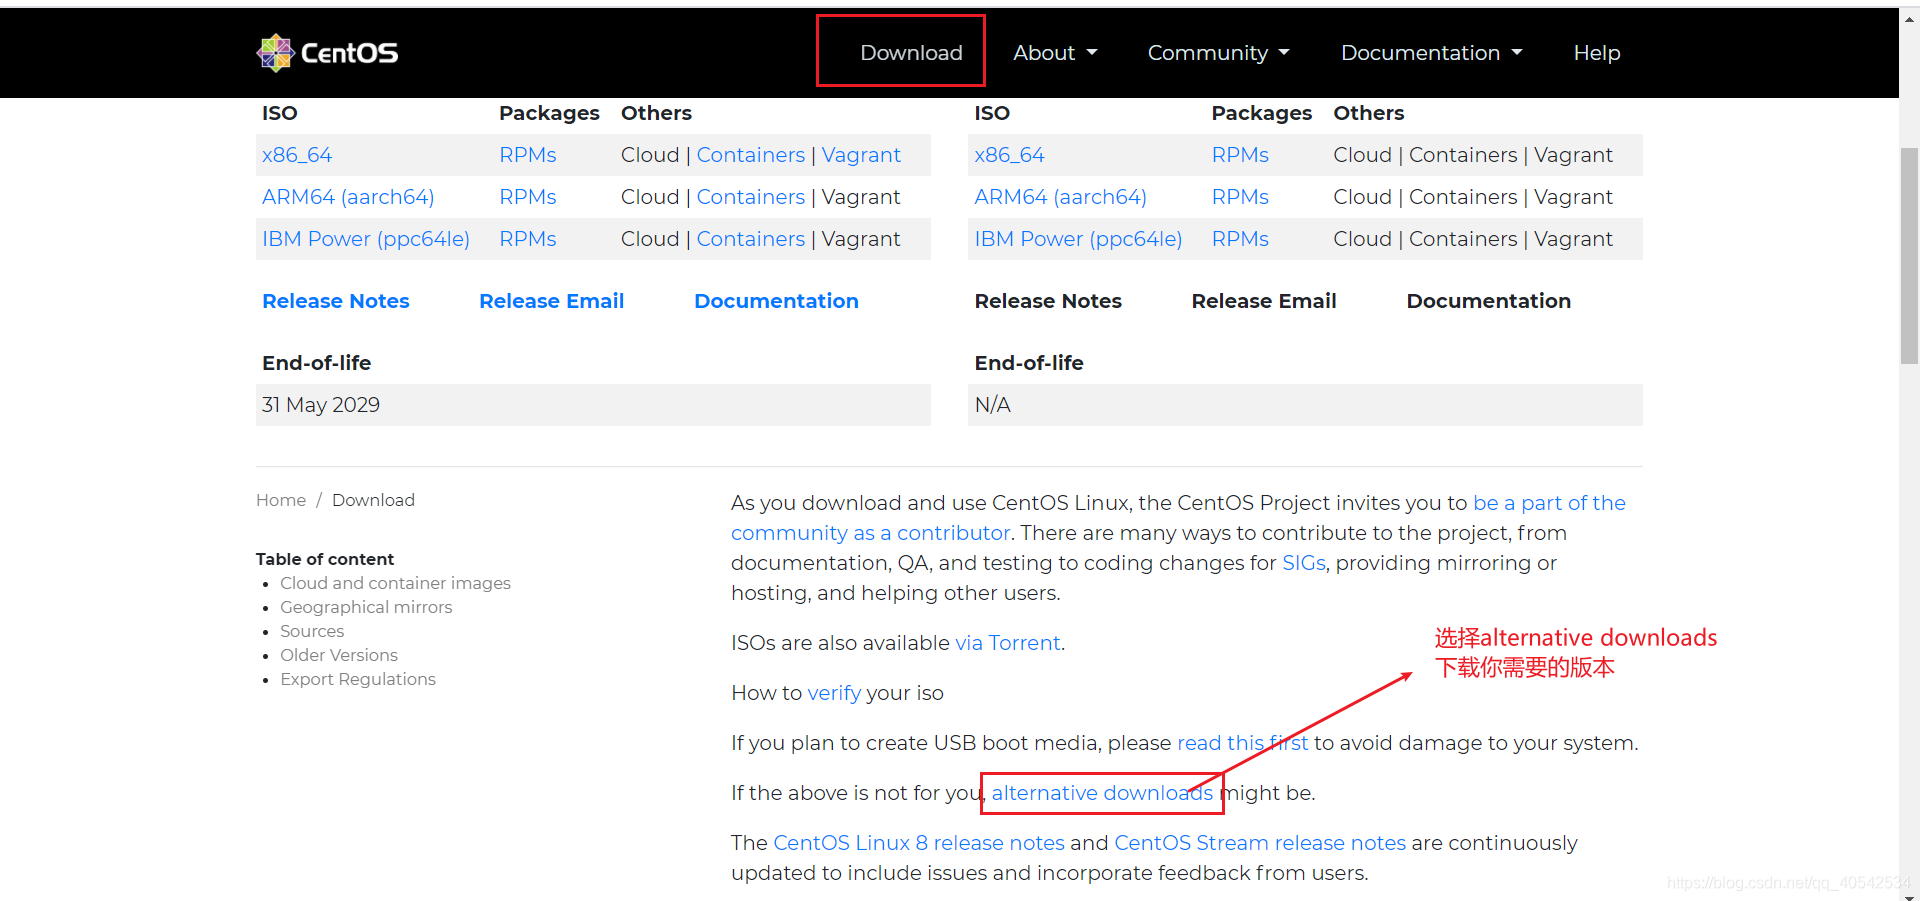Open CentOS Linux 8 release notes link
Viewport: 1920px width, 901px height.
click(x=919, y=843)
